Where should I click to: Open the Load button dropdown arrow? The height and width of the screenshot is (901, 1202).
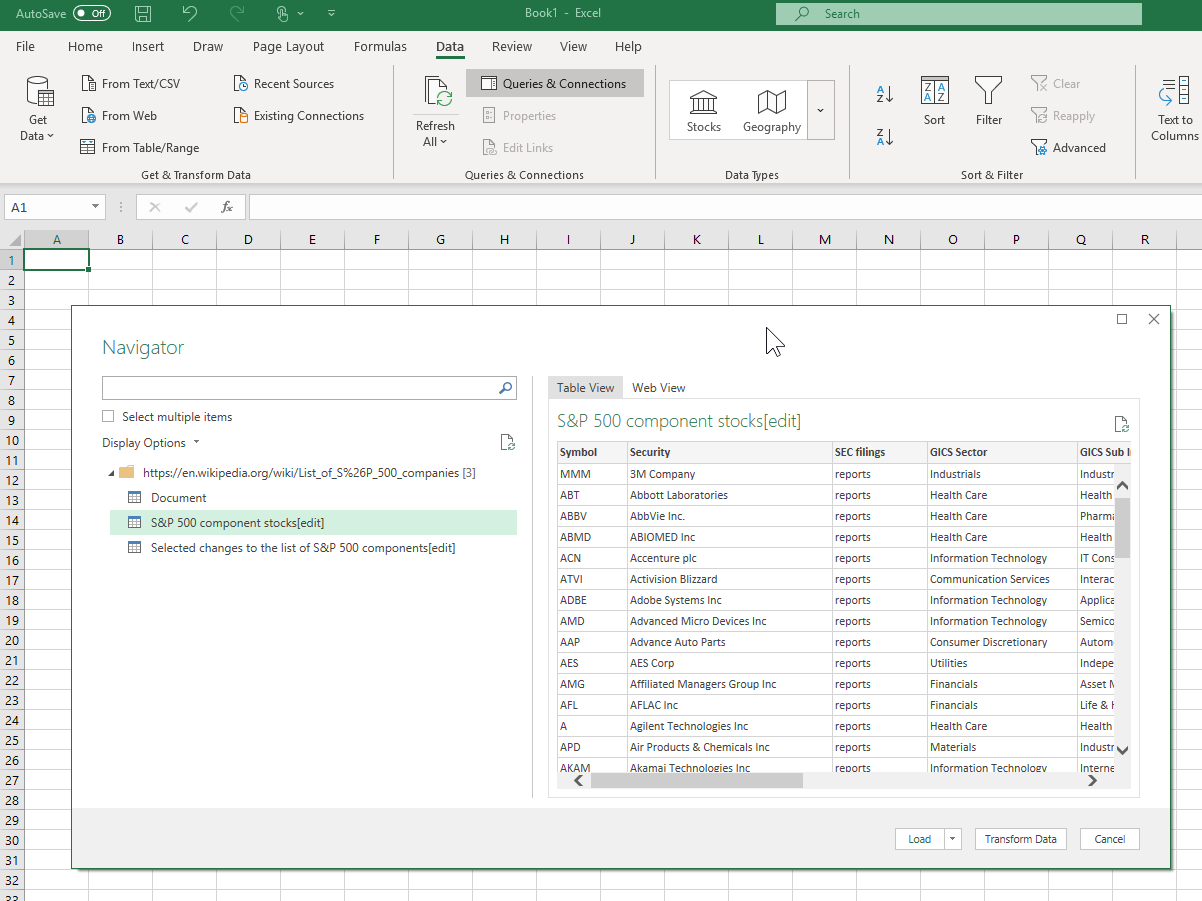click(x=953, y=839)
